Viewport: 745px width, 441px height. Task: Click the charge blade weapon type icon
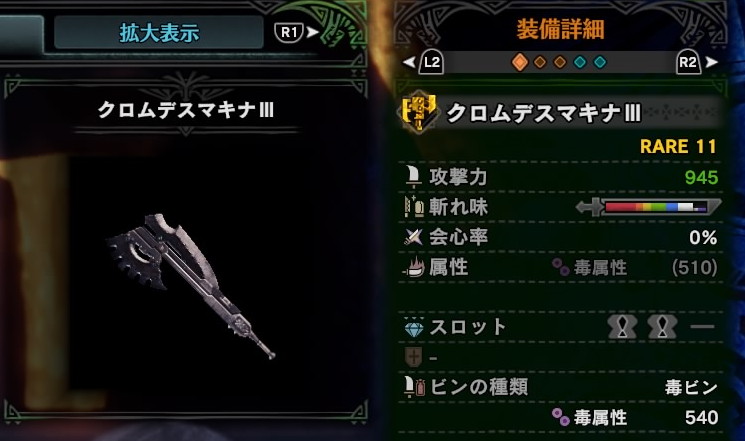pyautogui.click(x=419, y=112)
